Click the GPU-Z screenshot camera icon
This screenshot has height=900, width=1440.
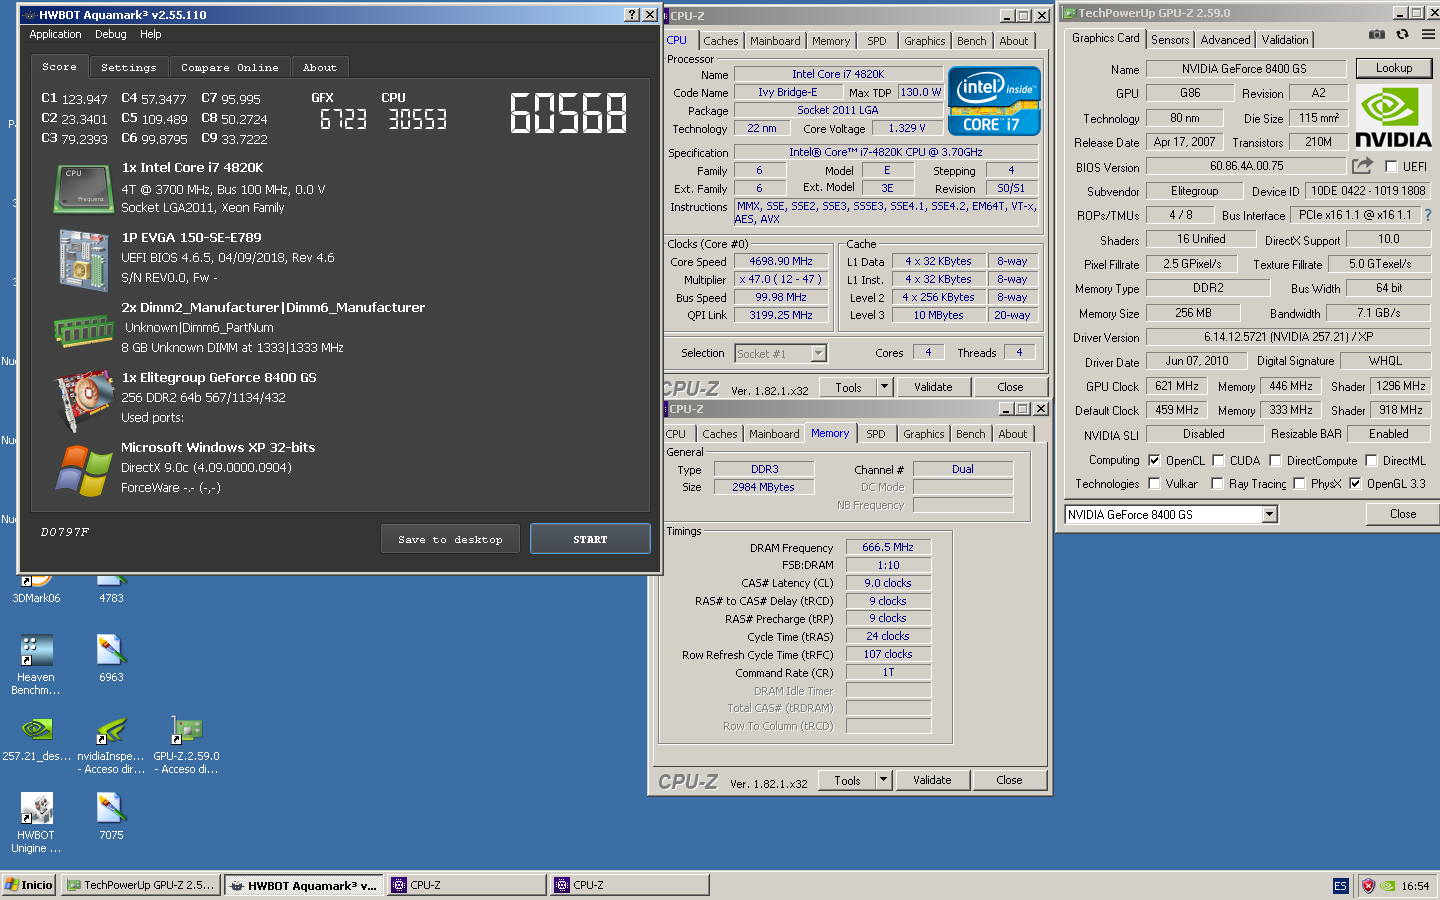(x=1377, y=34)
